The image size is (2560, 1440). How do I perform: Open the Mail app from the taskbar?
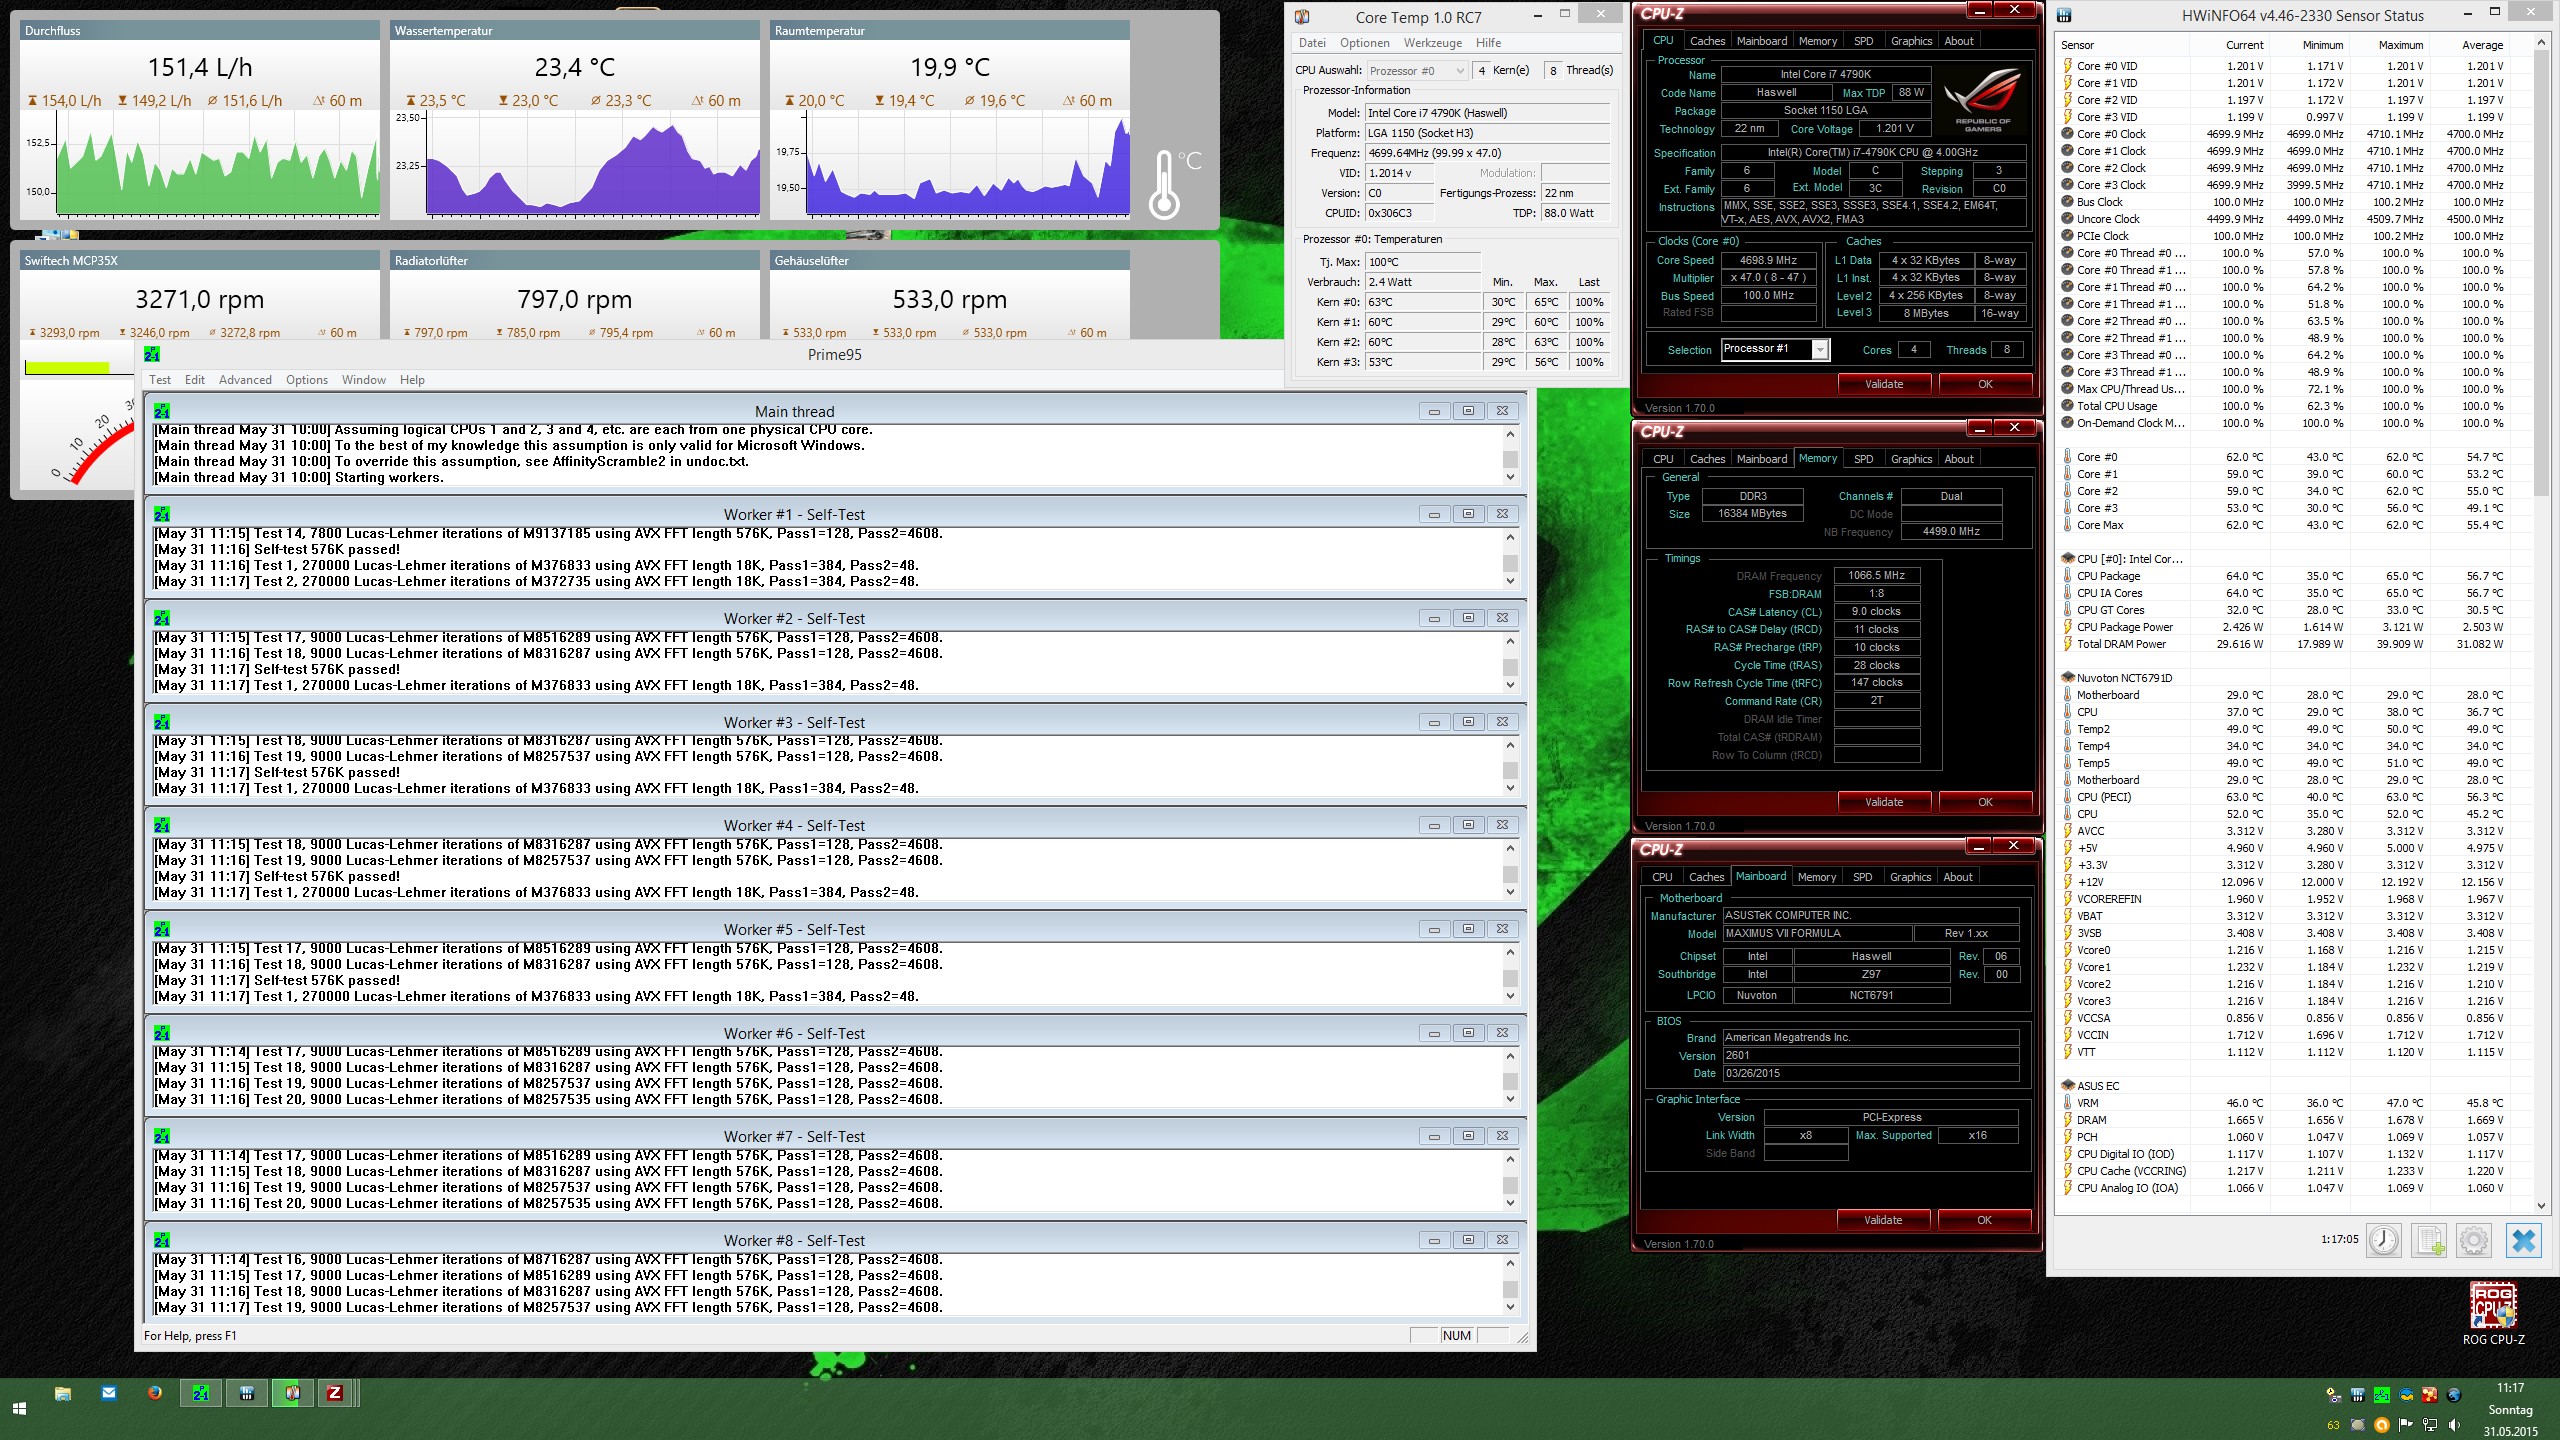[109, 1392]
